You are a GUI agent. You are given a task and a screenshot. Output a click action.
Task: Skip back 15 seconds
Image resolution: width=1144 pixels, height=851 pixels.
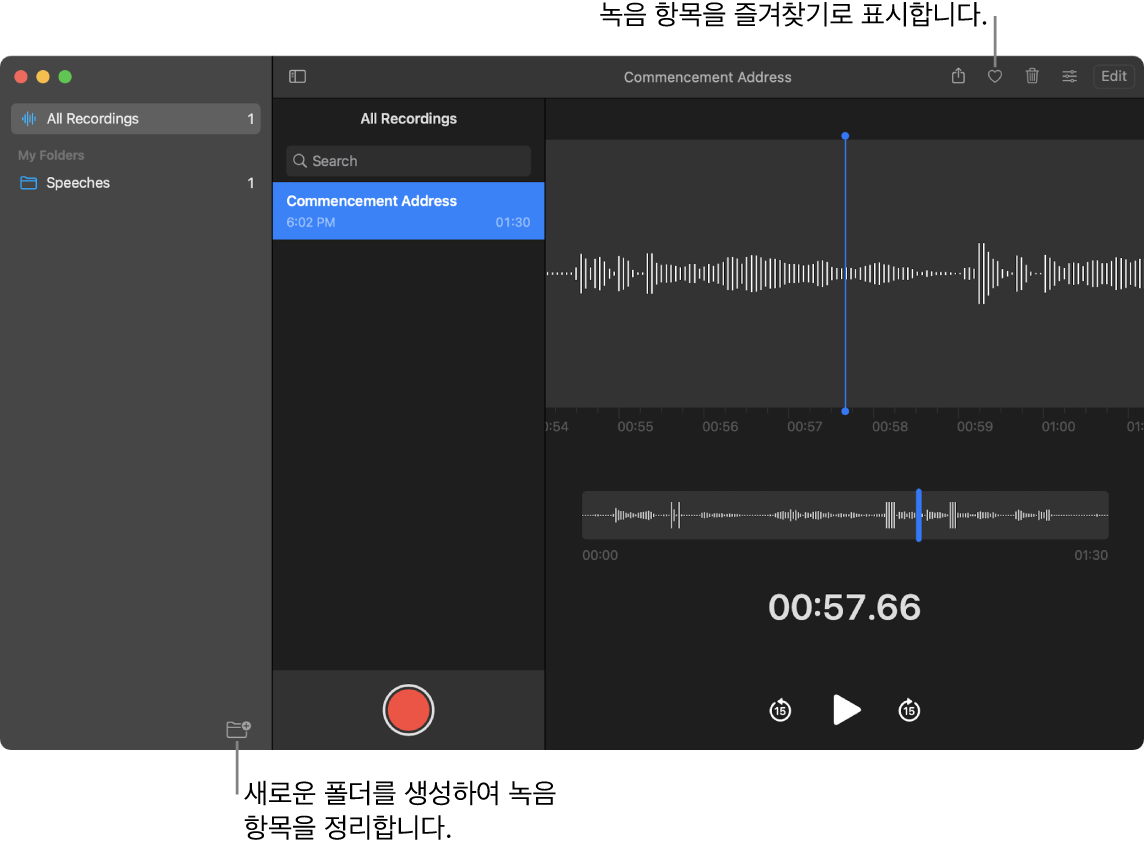click(780, 710)
